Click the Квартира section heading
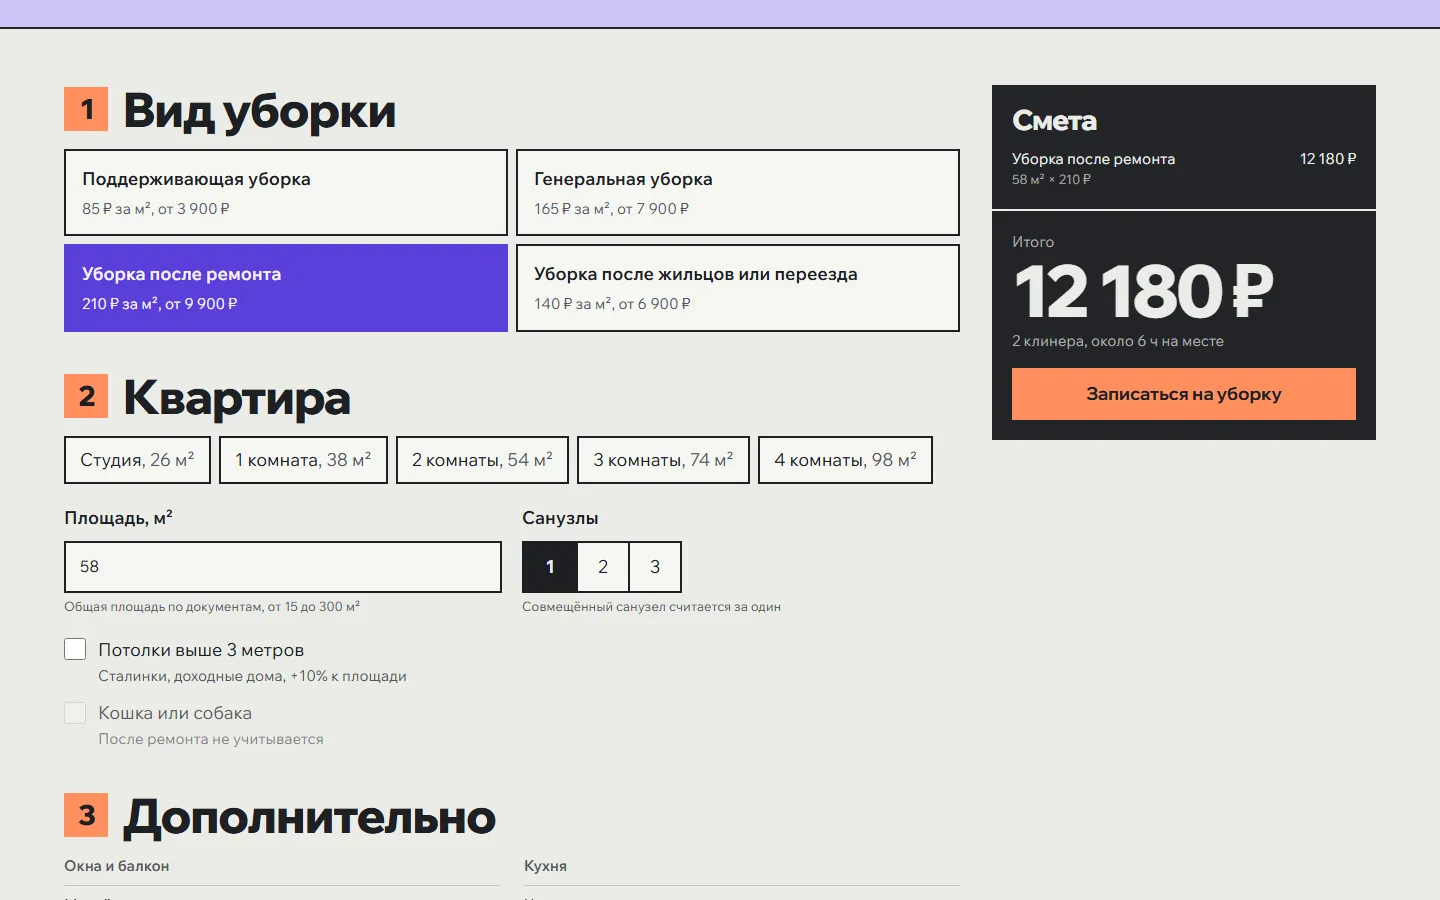1440x900 pixels. point(237,398)
